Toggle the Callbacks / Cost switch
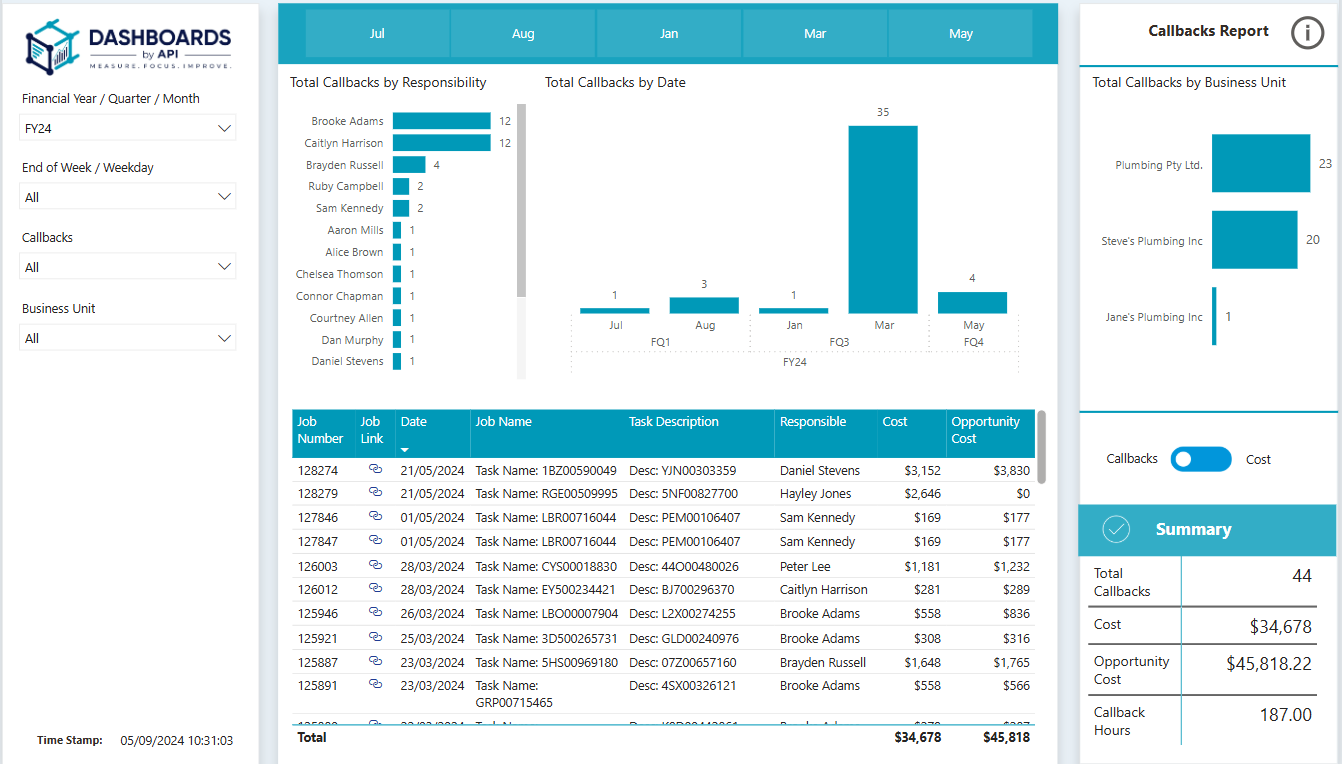 (x=1201, y=459)
